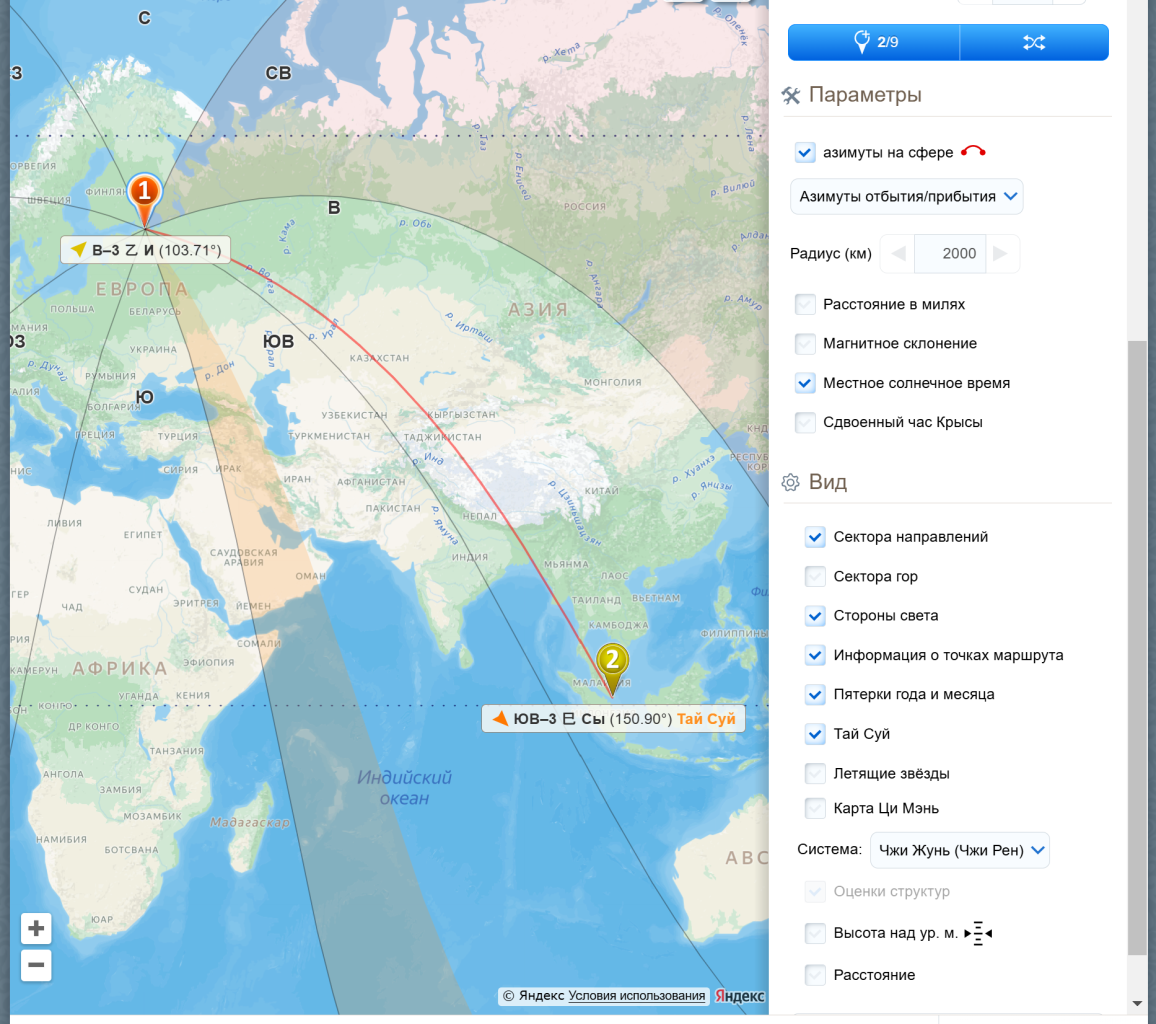Open the Система Чжи Жунь dropdown
Image resolution: width=1156 pixels, height=1024 pixels.
(959, 850)
